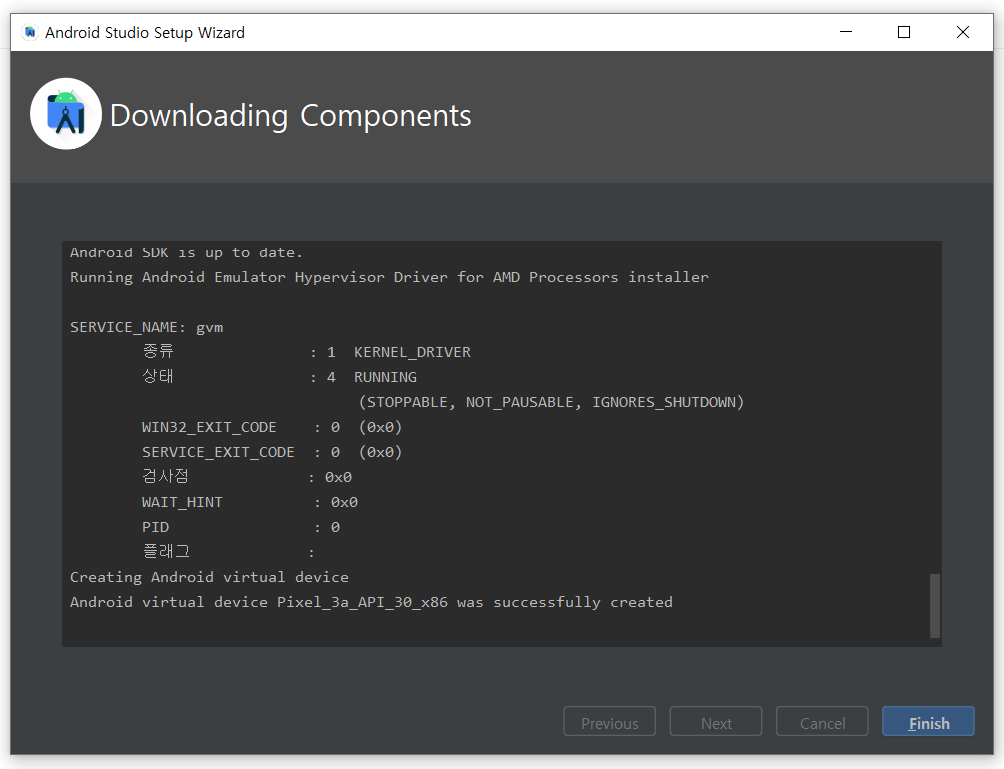
Task: Click 'Running Android Emulator Hypervisor Driver' line
Action: coord(389,277)
